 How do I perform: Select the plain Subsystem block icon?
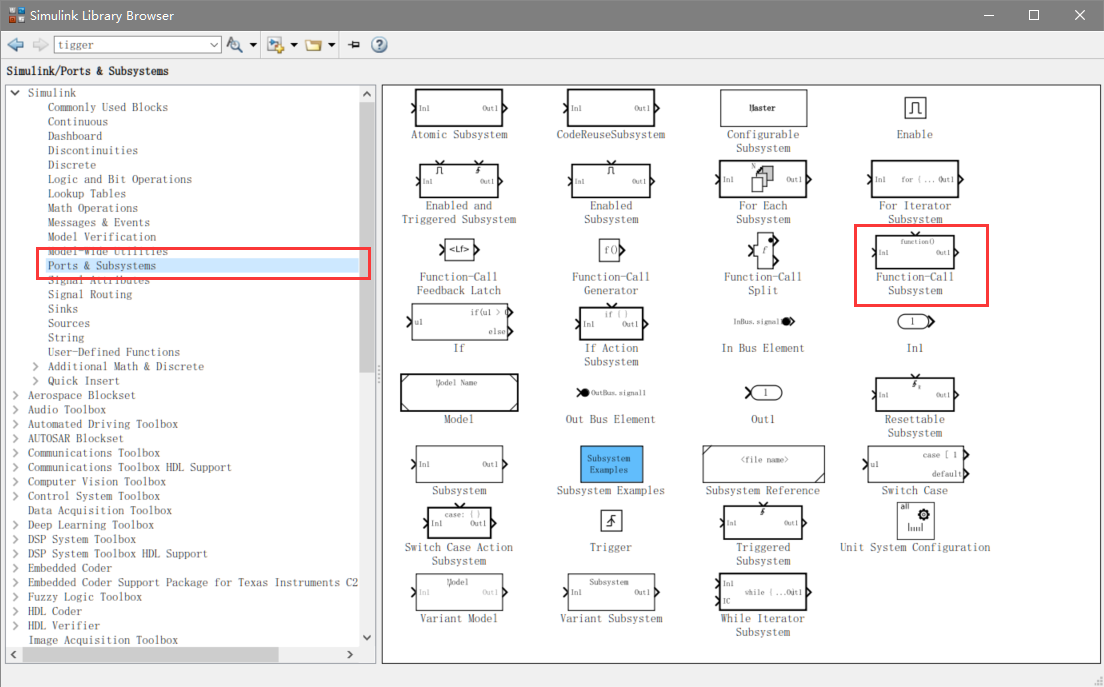click(459, 464)
